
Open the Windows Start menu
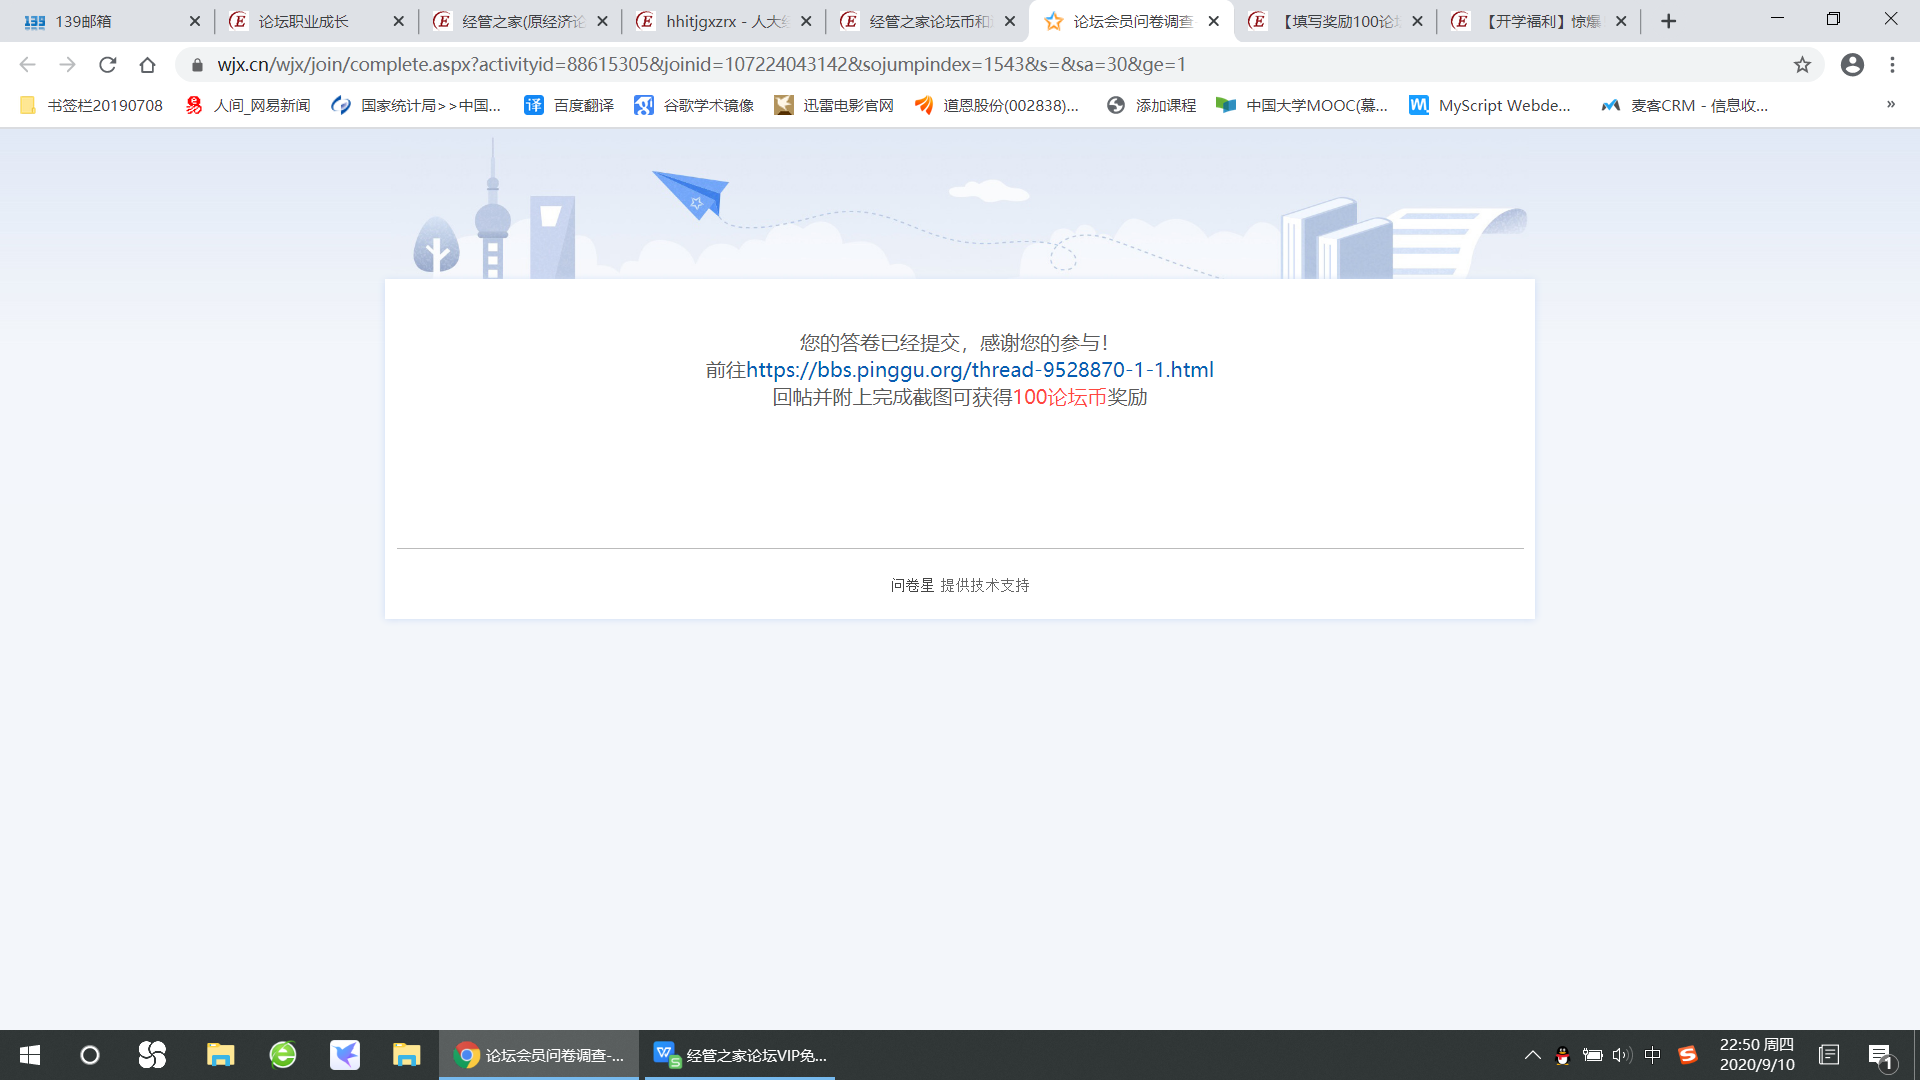pyautogui.click(x=29, y=1055)
